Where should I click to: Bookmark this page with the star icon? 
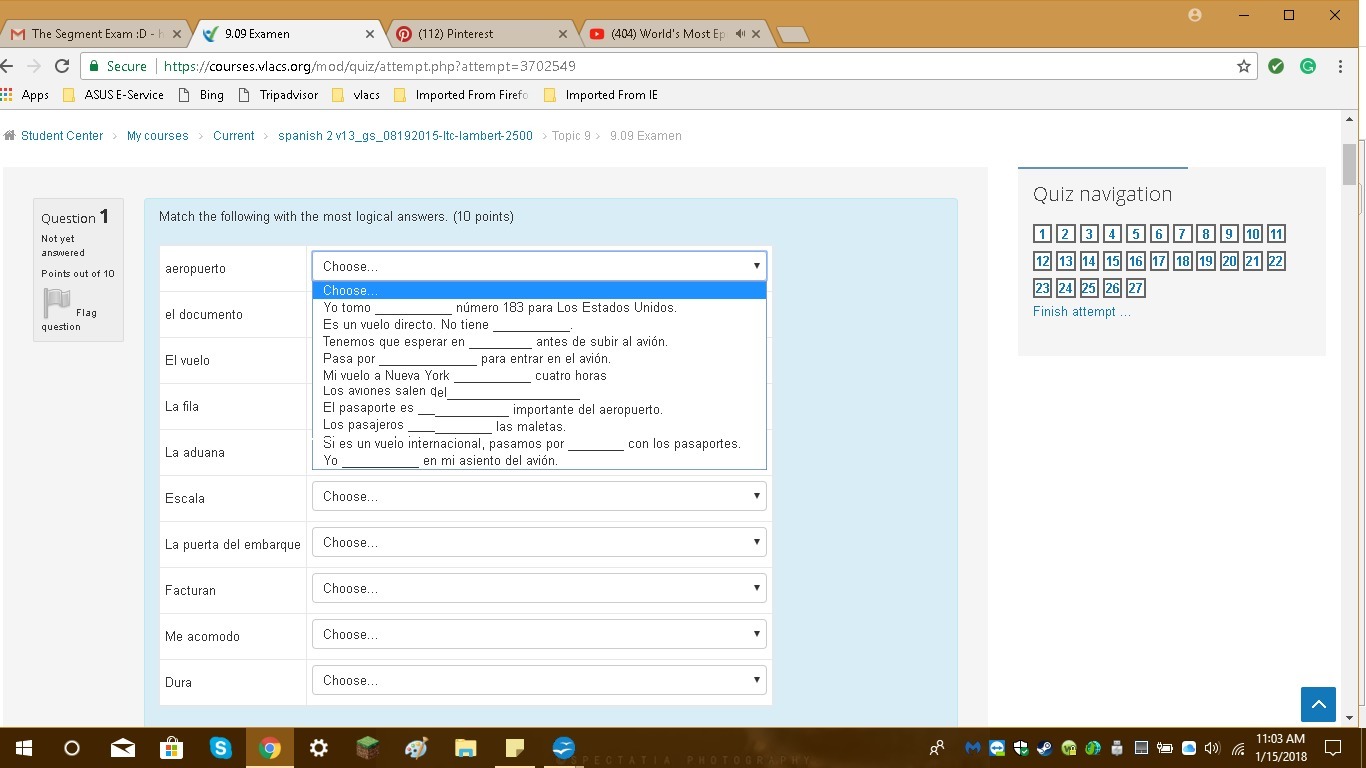(x=1244, y=66)
